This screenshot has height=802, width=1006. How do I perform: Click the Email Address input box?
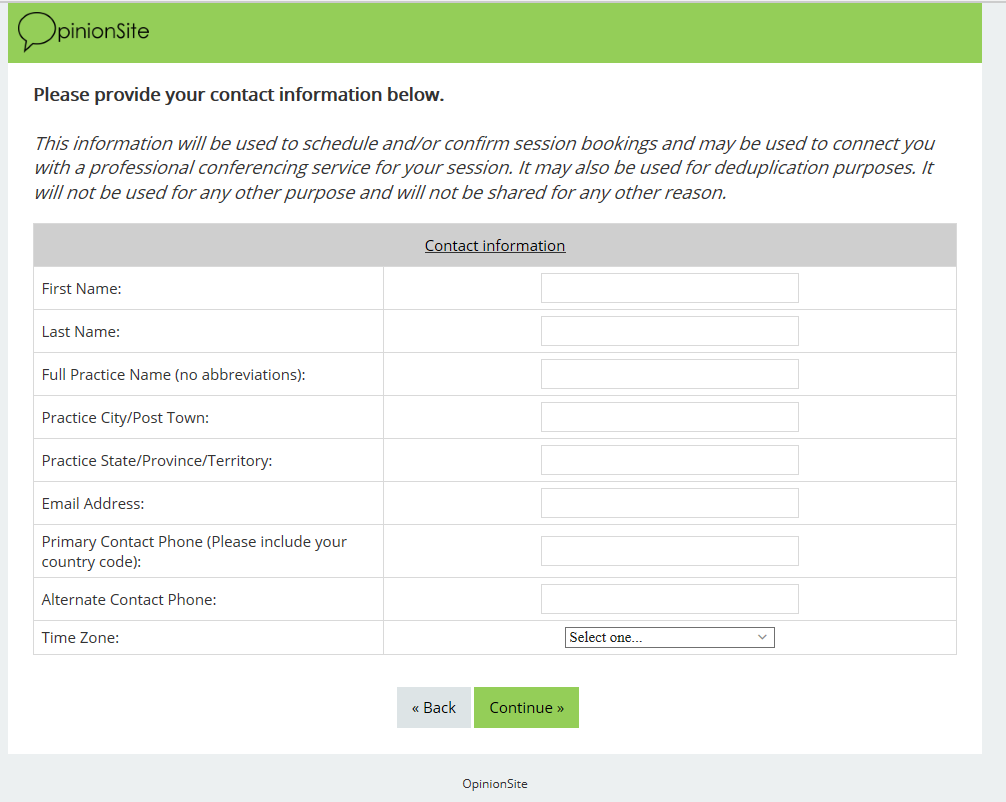click(x=669, y=503)
